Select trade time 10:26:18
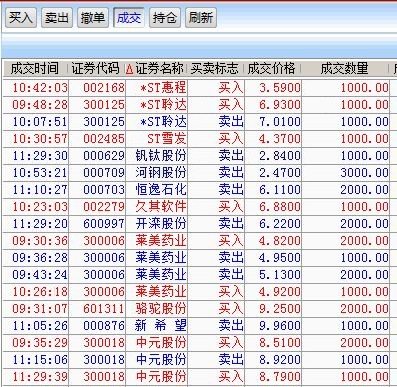This screenshot has height=387, width=397. (x=40, y=292)
